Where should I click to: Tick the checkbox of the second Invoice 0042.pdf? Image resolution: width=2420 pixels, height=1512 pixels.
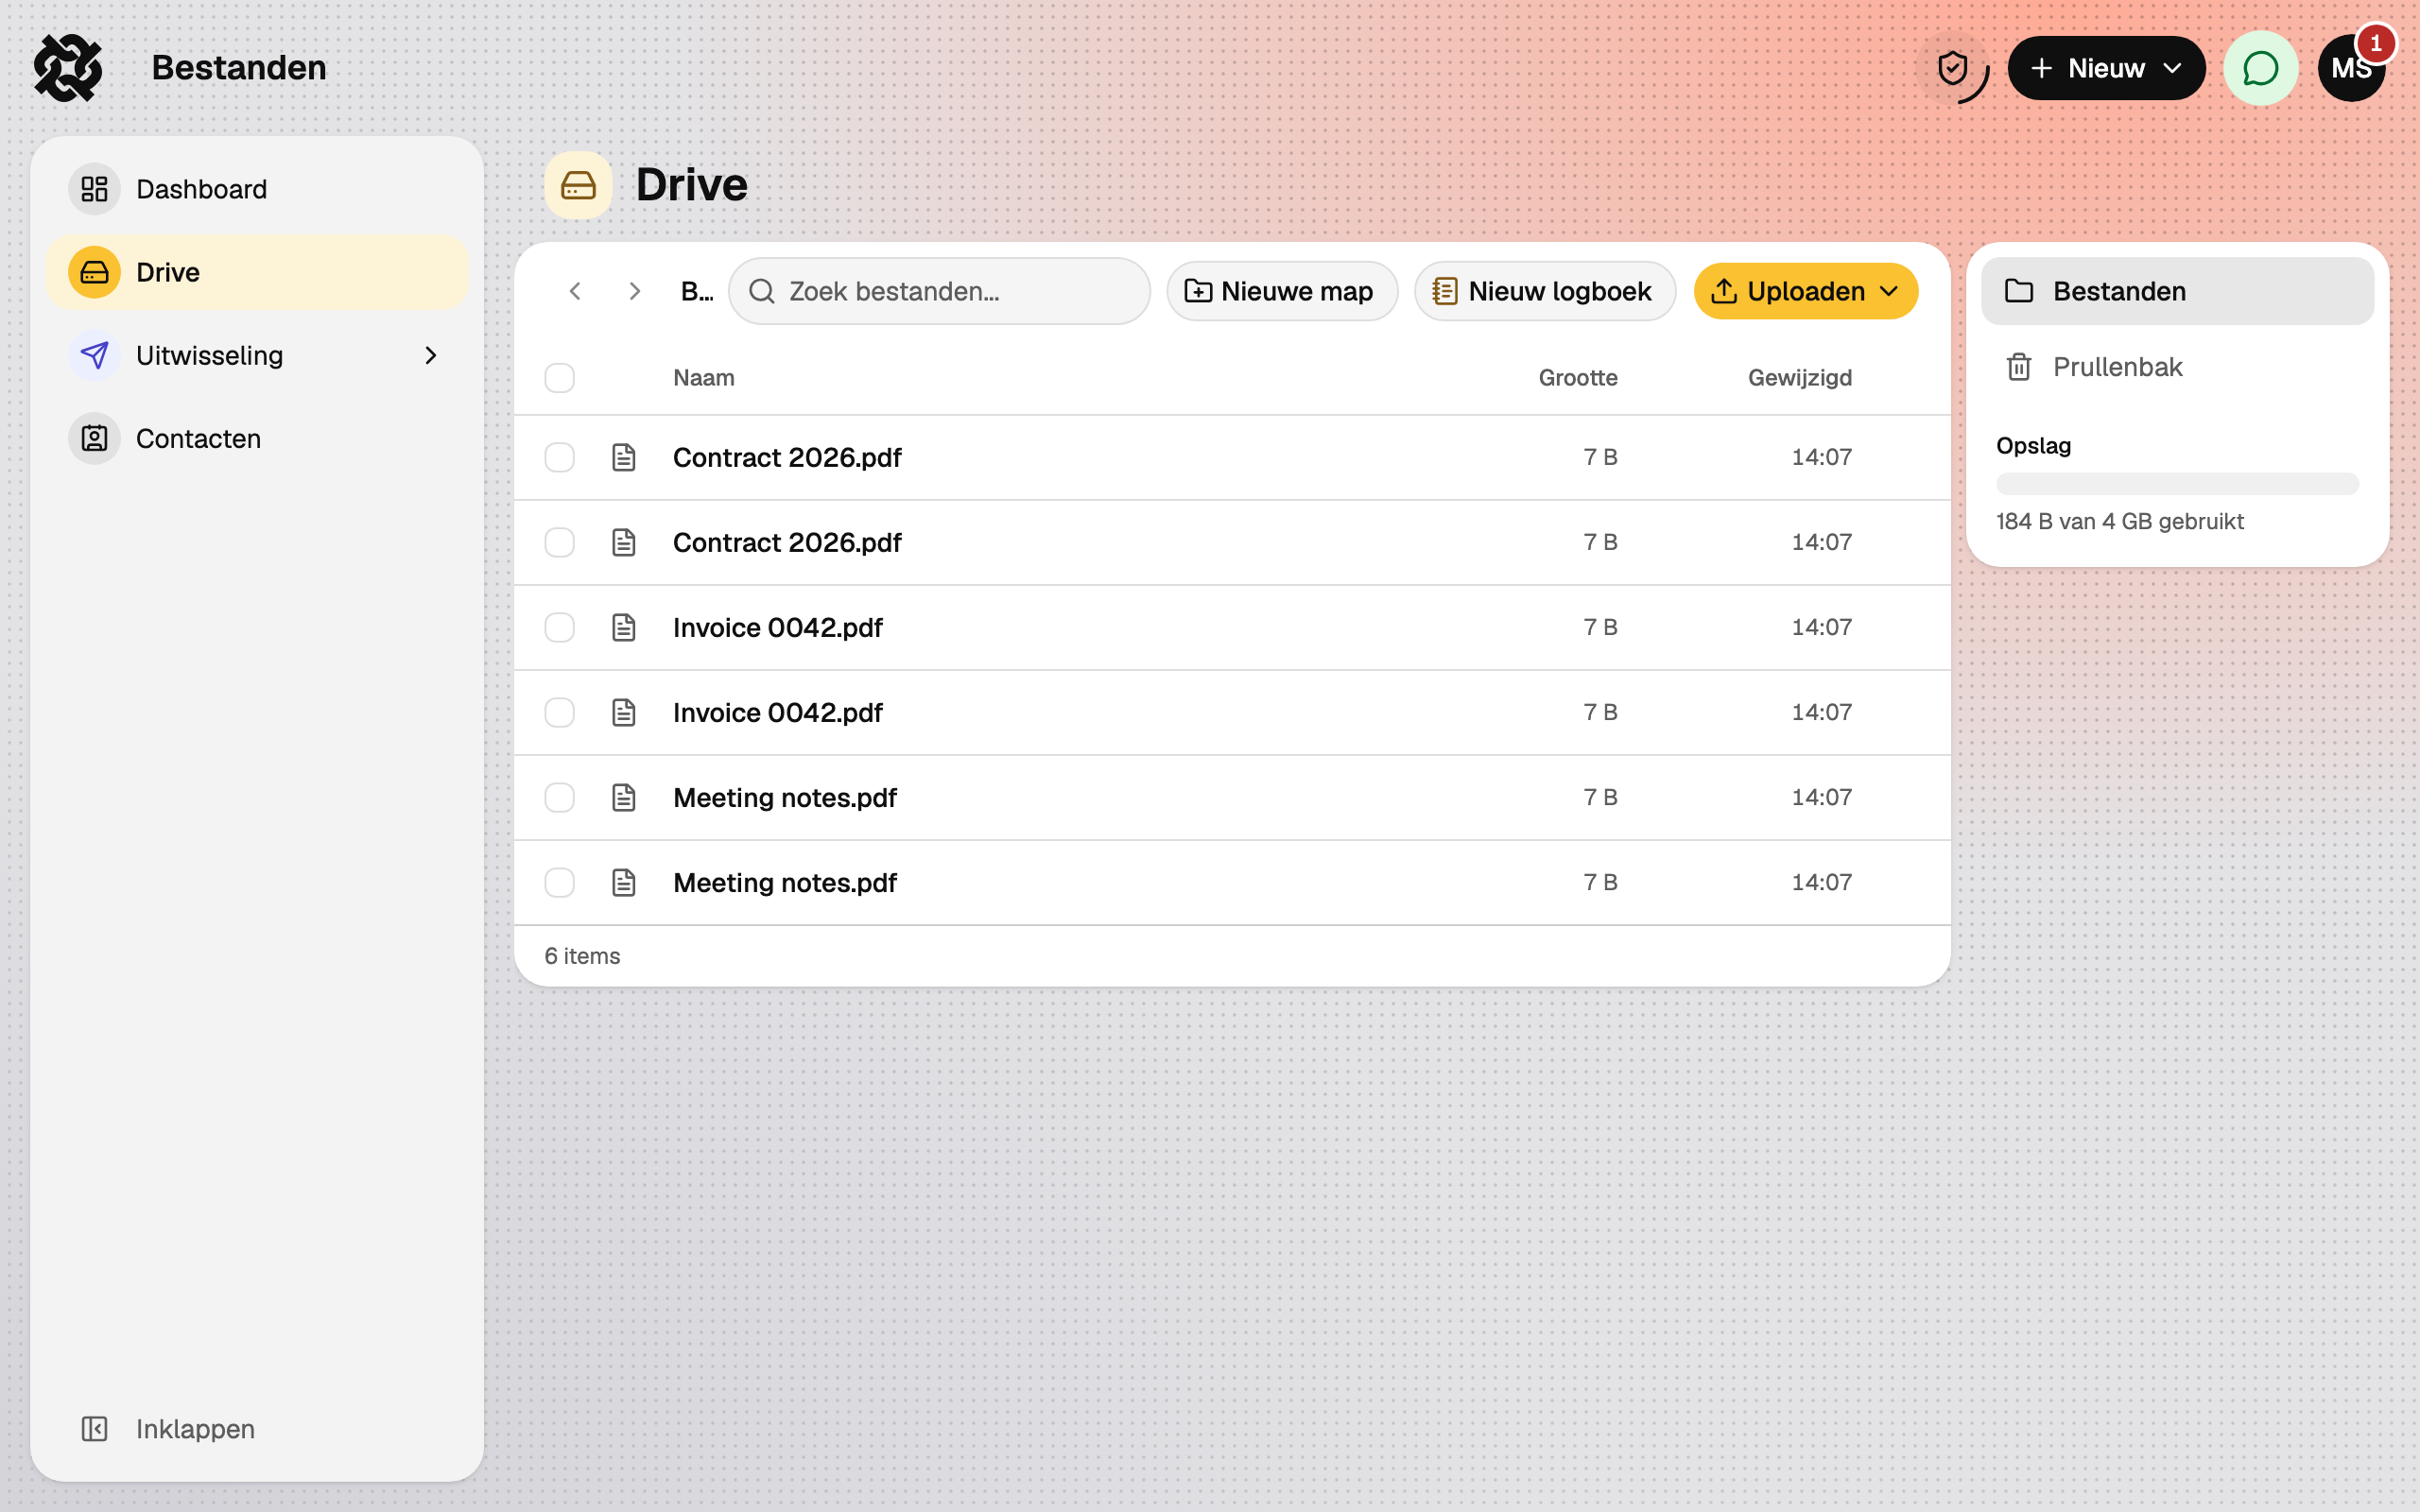pos(559,712)
